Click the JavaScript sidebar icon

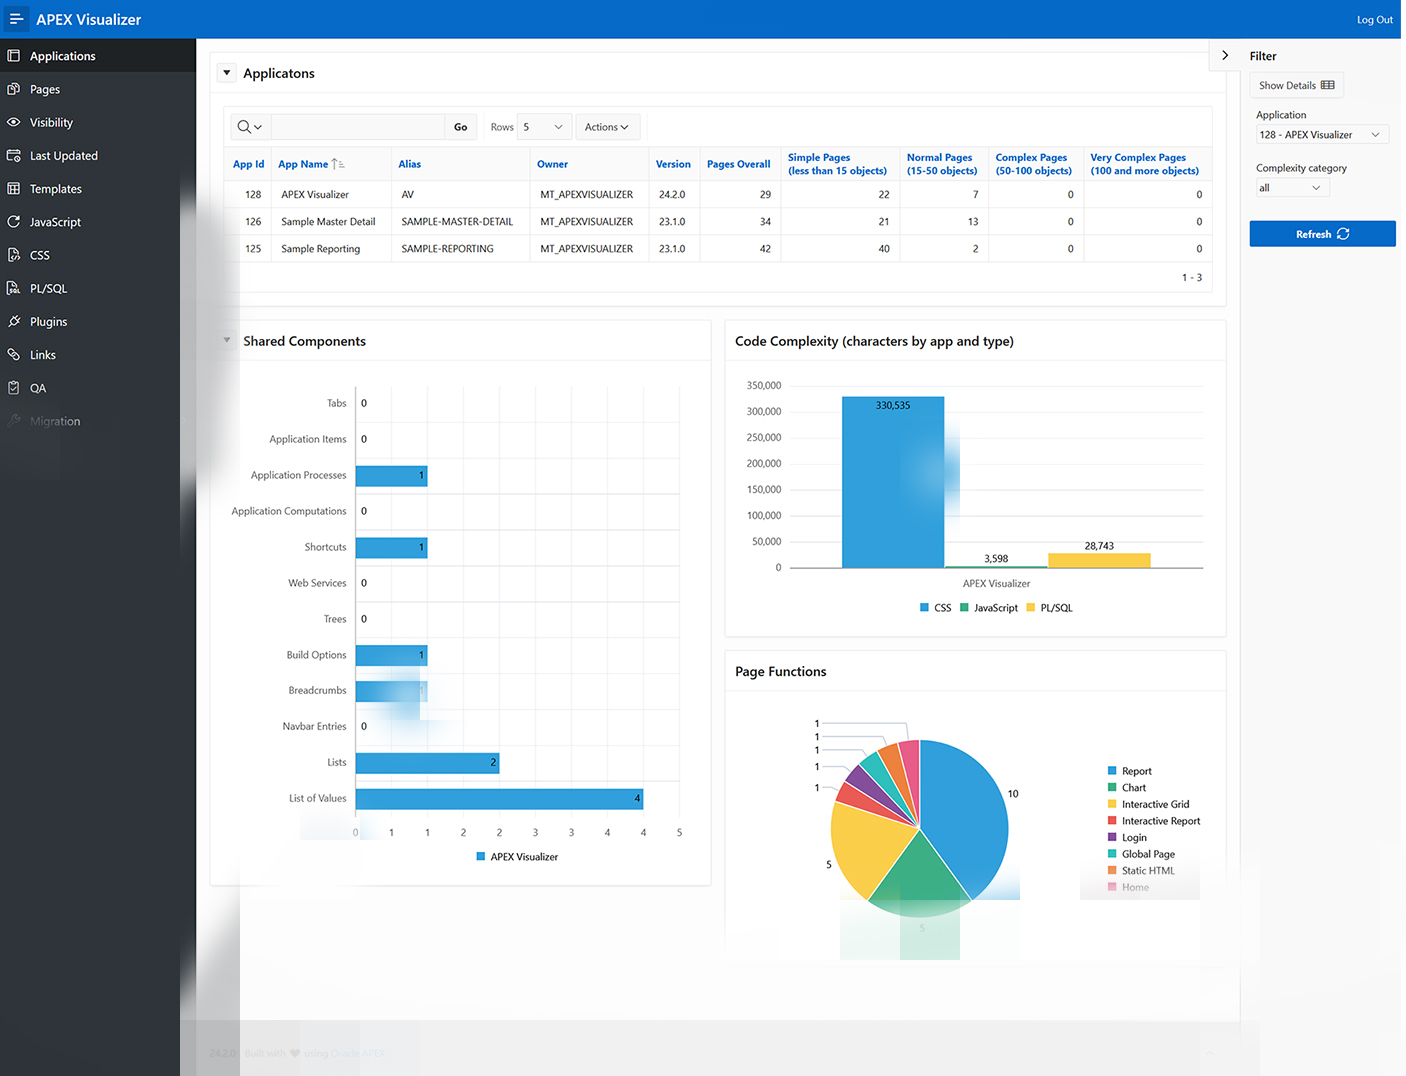14,222
